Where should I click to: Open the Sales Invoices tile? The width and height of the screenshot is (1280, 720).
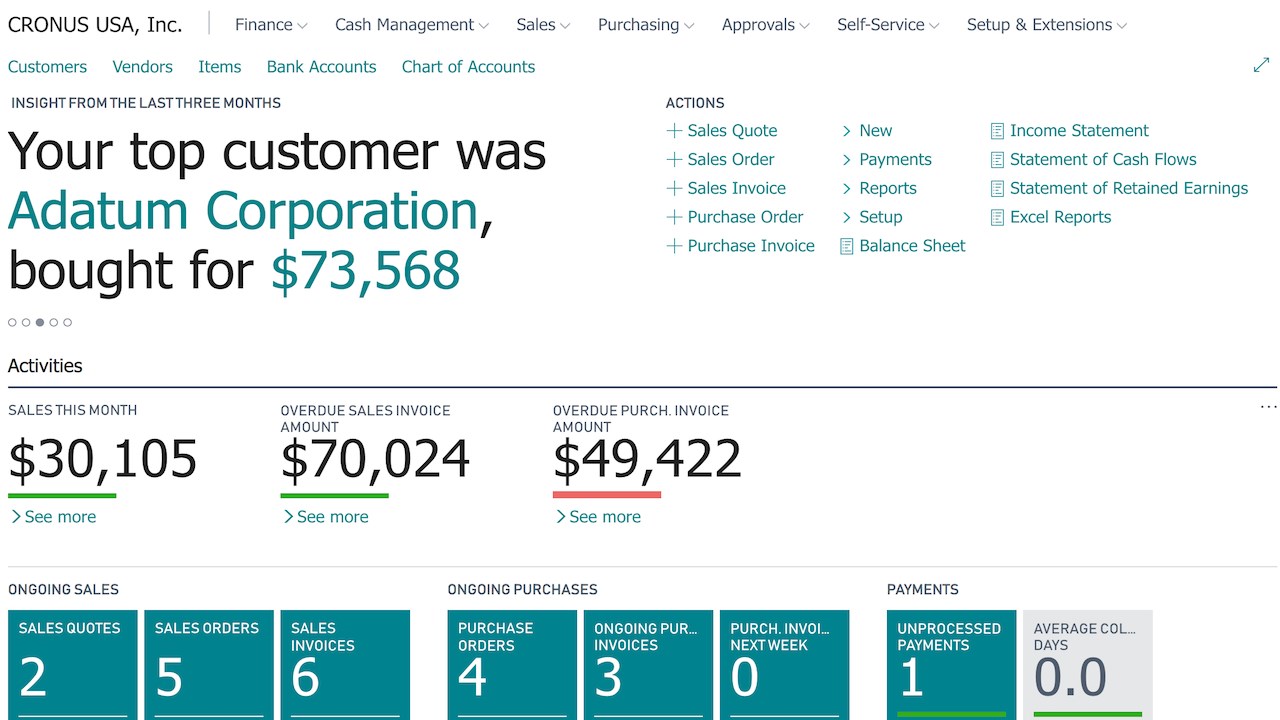coord(345,665)
